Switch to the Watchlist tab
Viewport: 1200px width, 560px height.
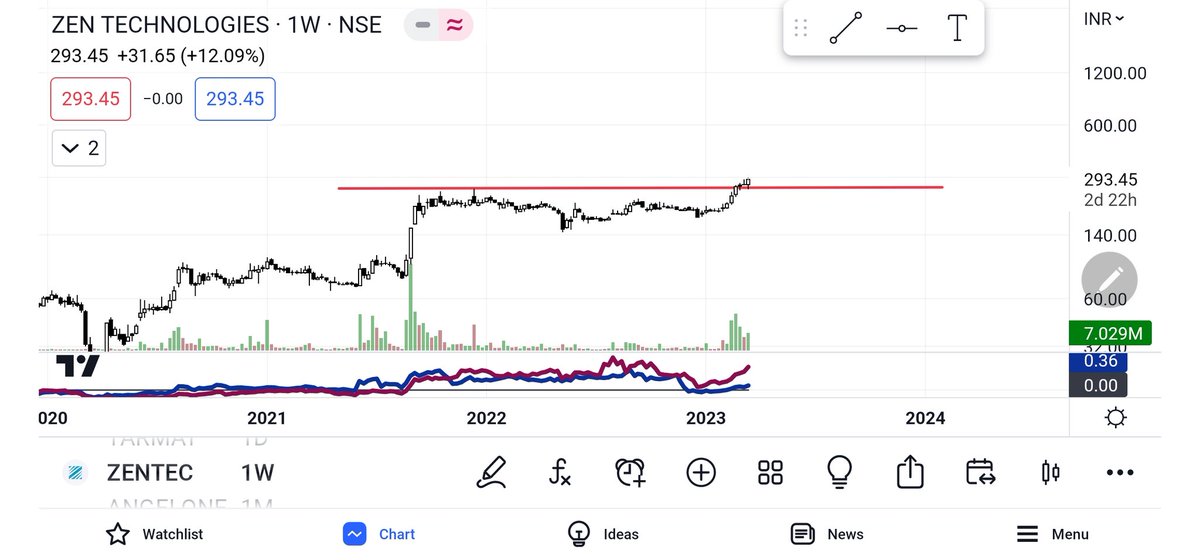[155, 534]
